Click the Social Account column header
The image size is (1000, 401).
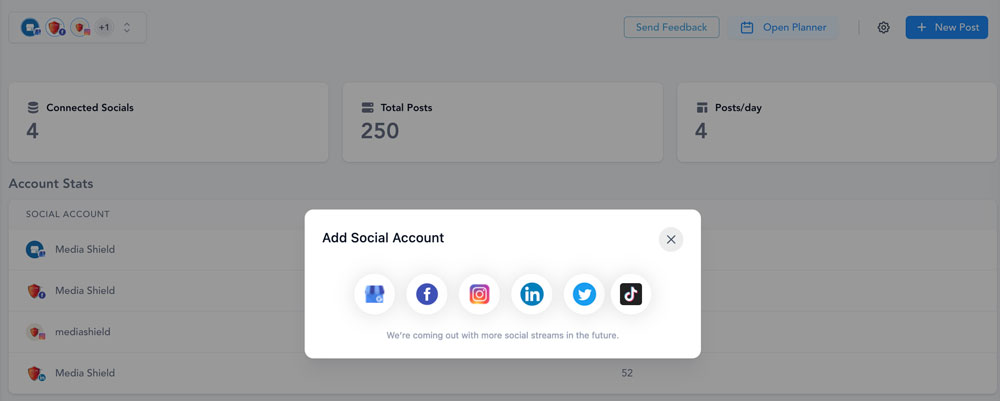tap(67, 214)
